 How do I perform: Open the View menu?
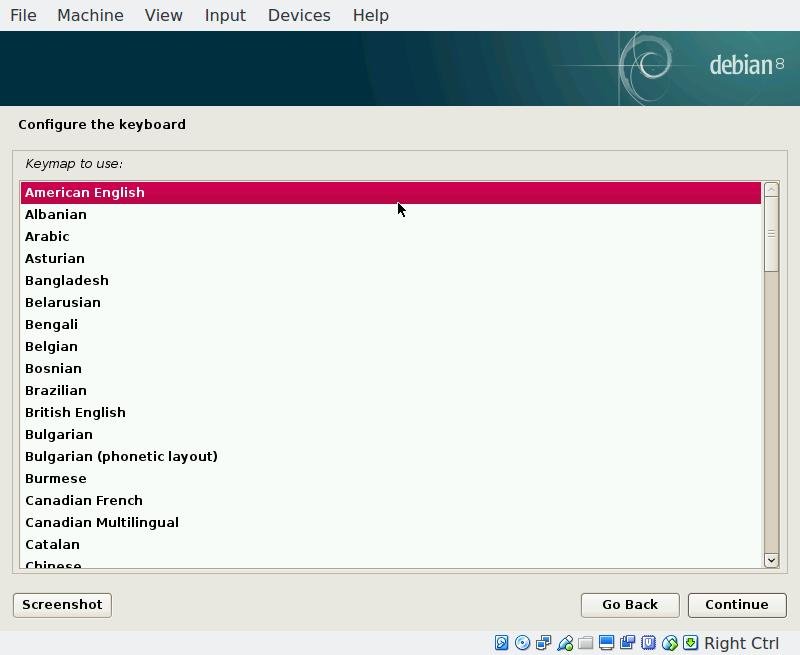click(163, 15)
